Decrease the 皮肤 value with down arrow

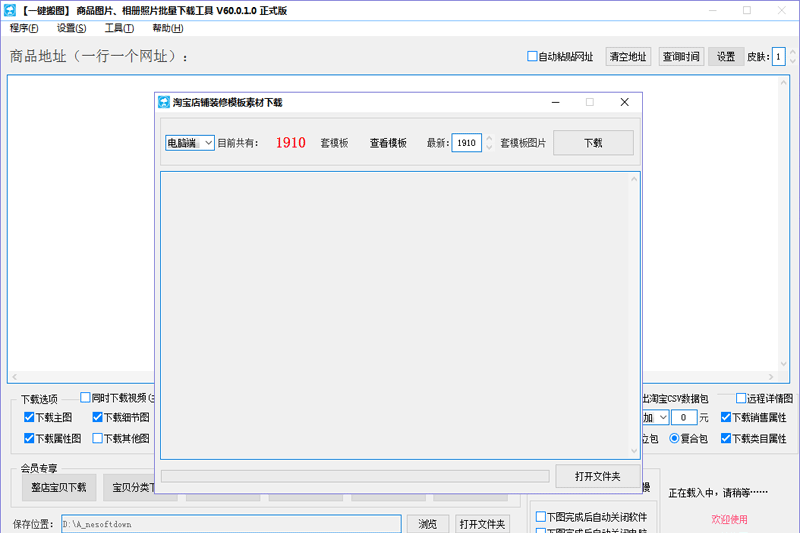[x=792, y=61]
